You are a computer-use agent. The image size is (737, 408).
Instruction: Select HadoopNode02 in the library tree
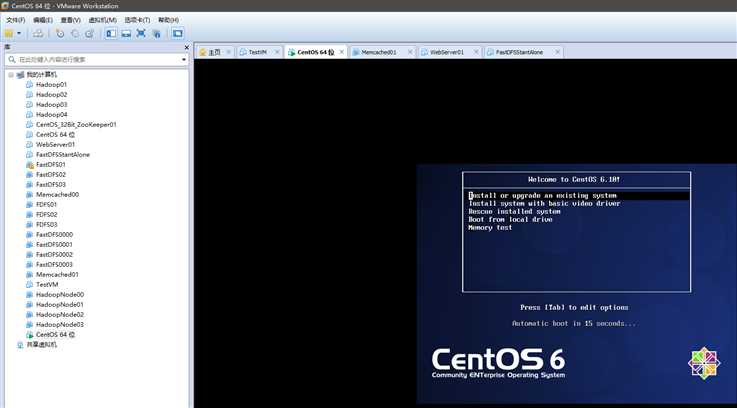click(x=60, y=314)
